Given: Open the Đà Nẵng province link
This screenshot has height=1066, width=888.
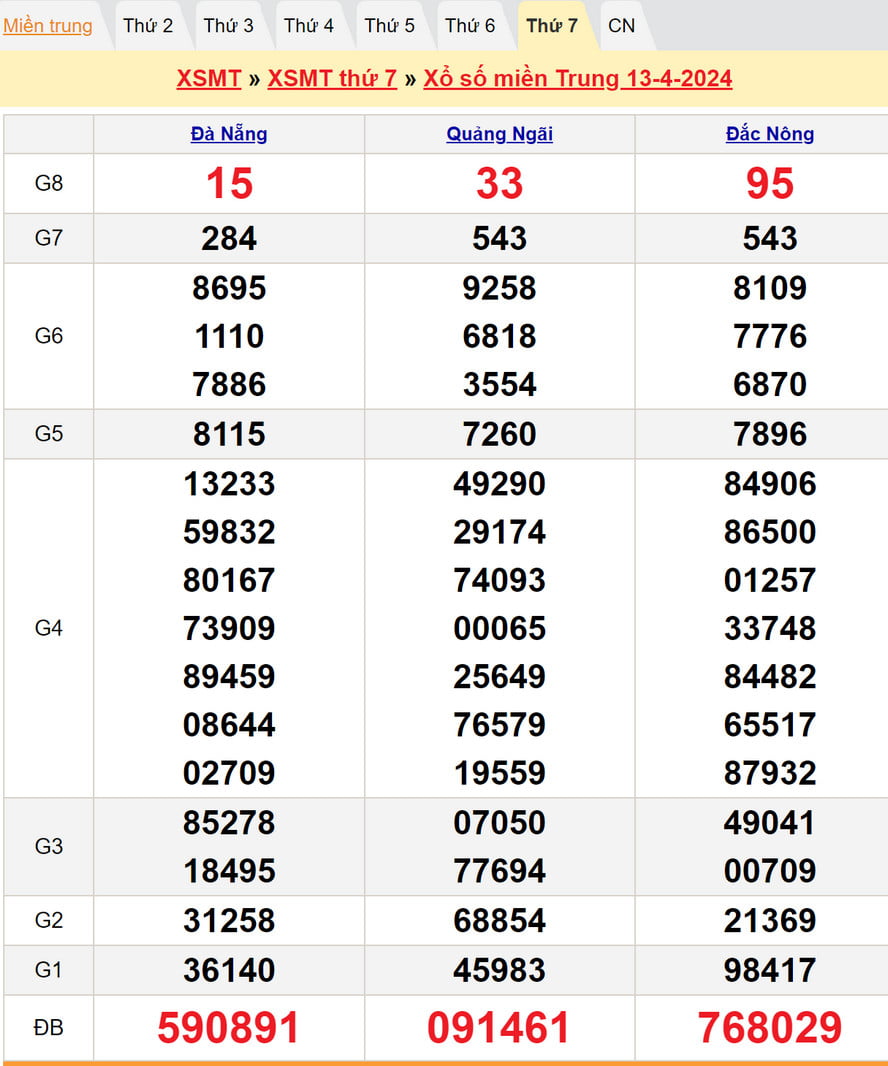Looking at the screenshot, I should click(x=229, y=134).
